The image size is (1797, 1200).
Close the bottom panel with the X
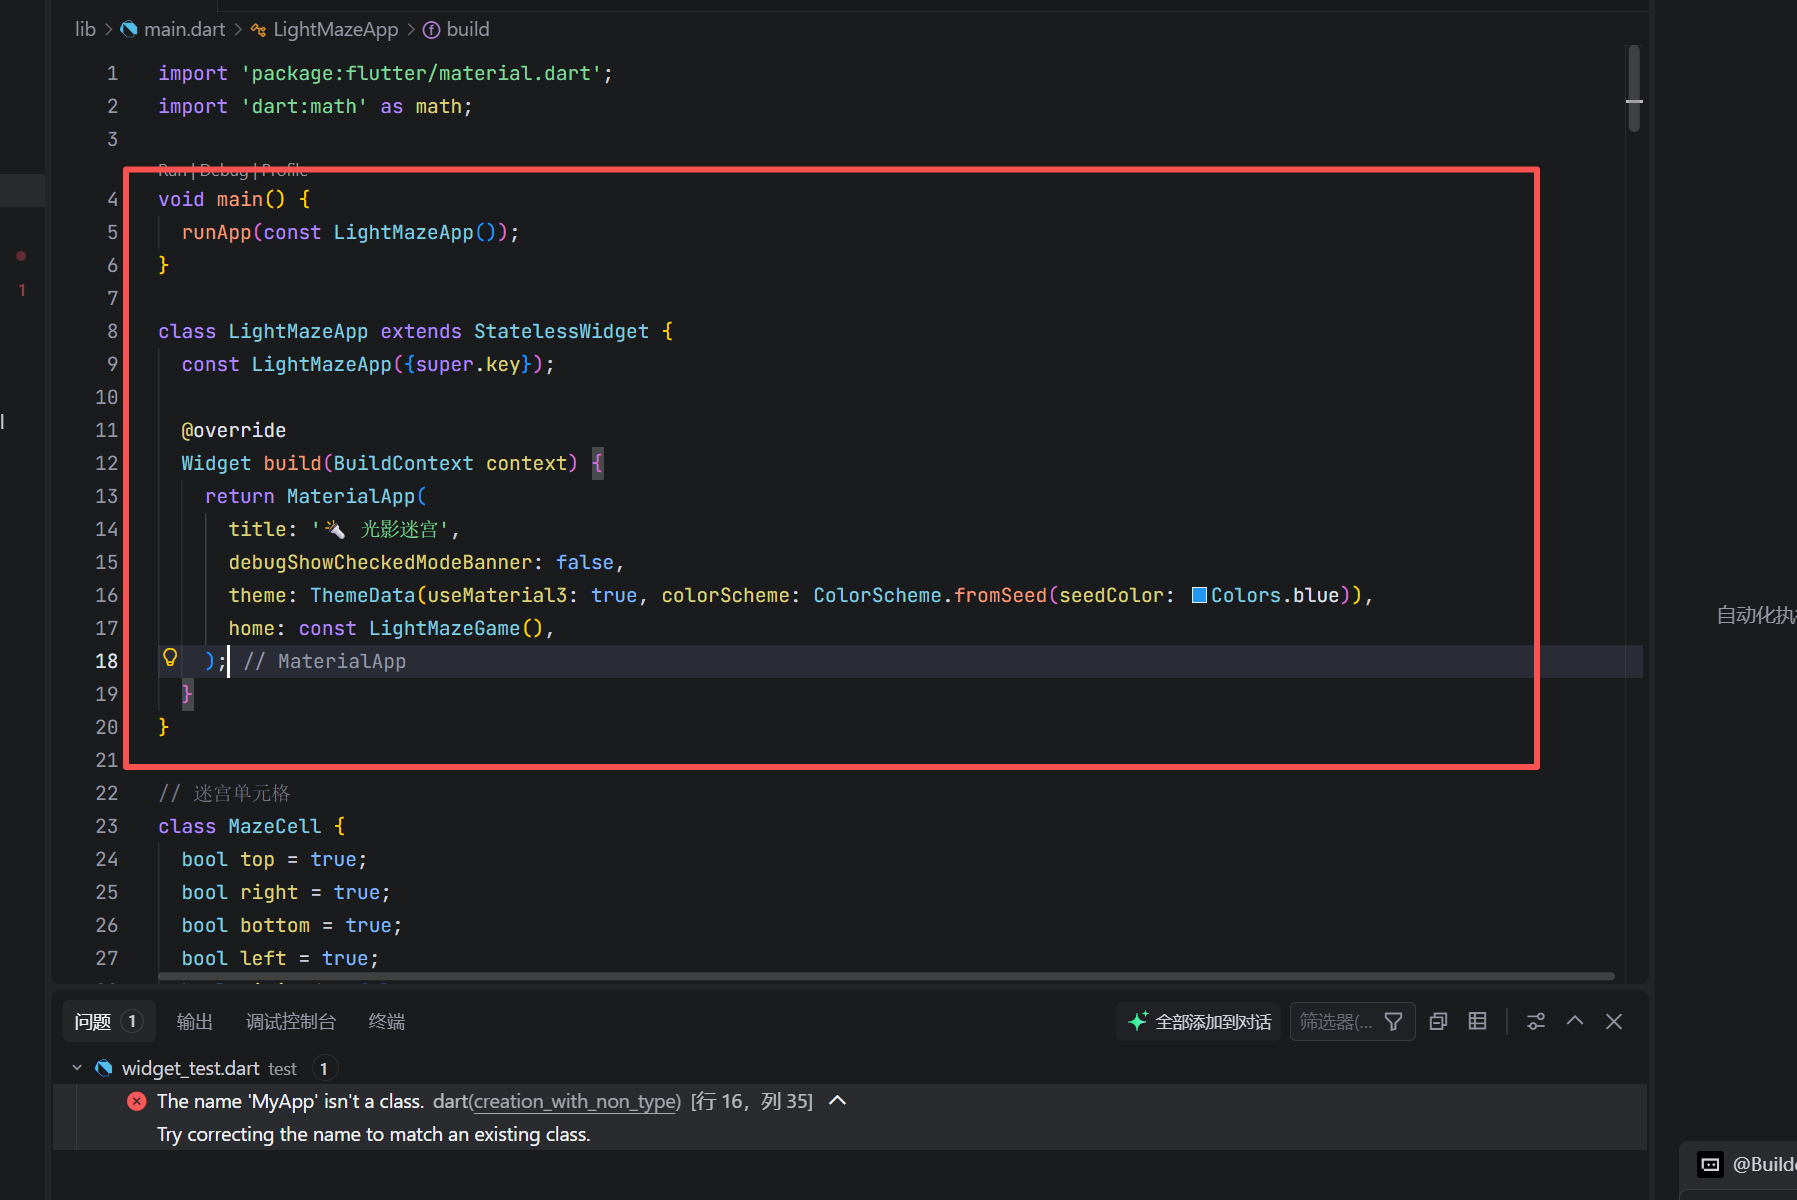1614,1021
